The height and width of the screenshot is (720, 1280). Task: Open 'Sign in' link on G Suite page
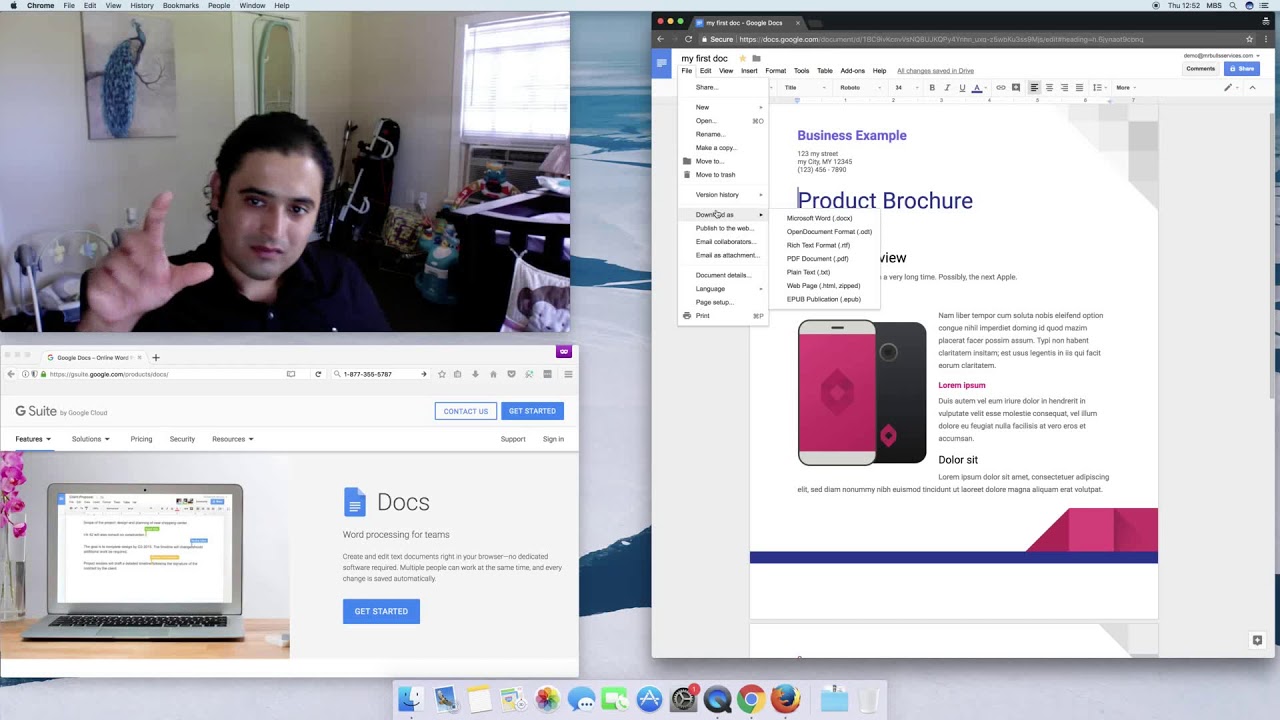(553, 439)
